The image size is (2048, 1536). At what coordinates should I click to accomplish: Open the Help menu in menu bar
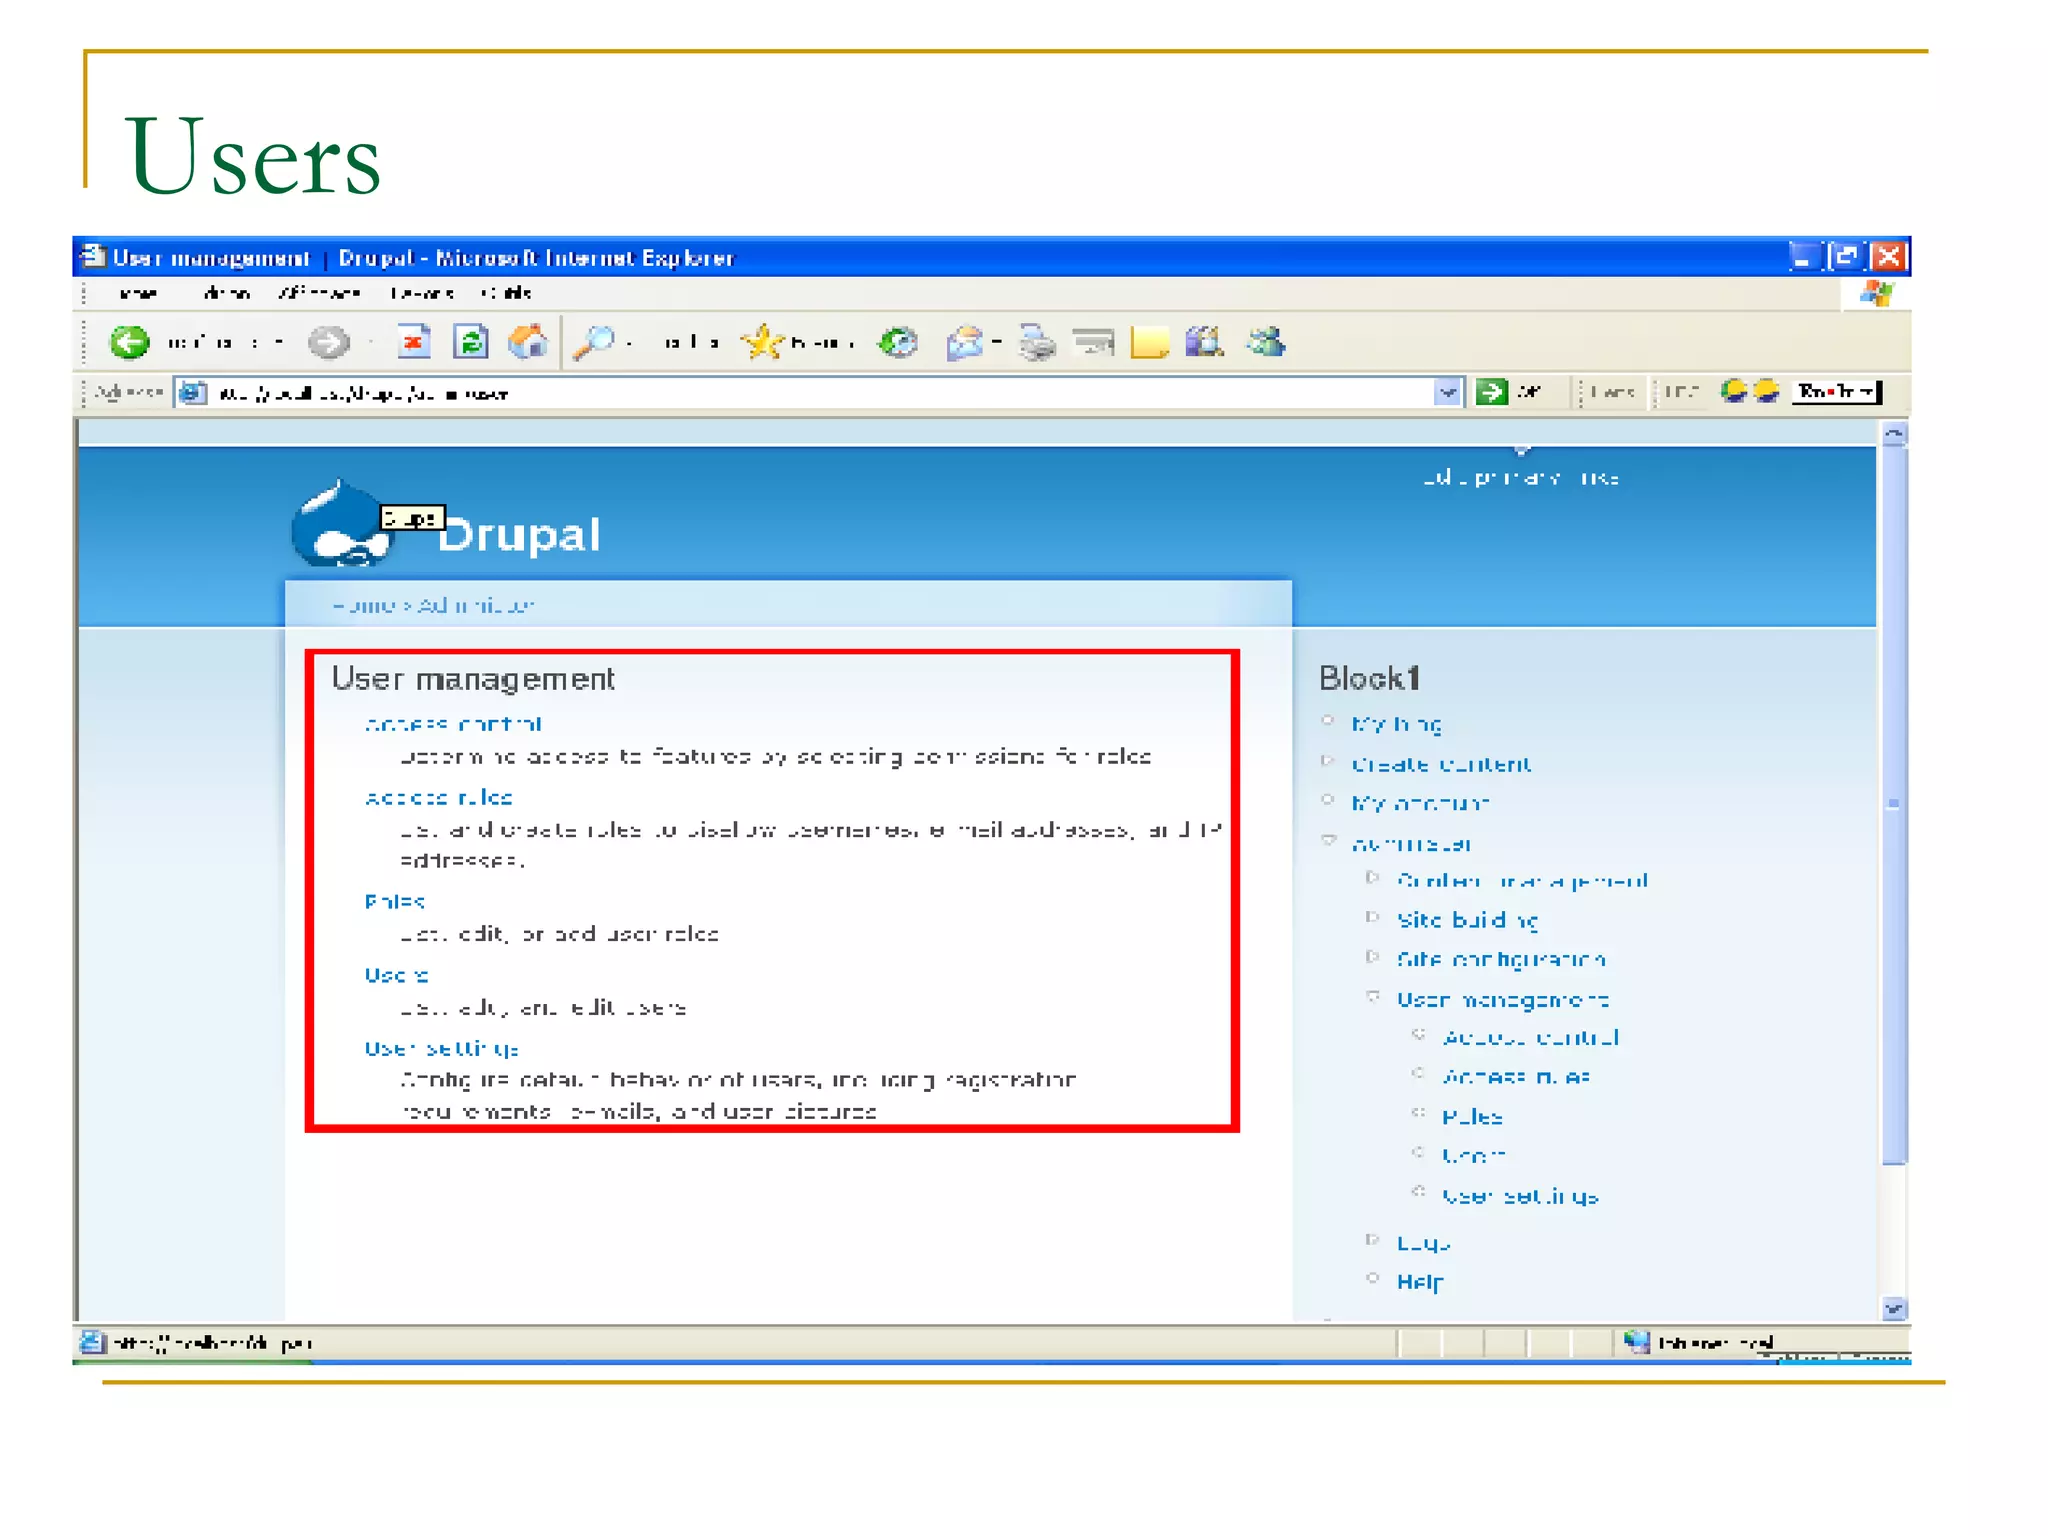(507, 293)
